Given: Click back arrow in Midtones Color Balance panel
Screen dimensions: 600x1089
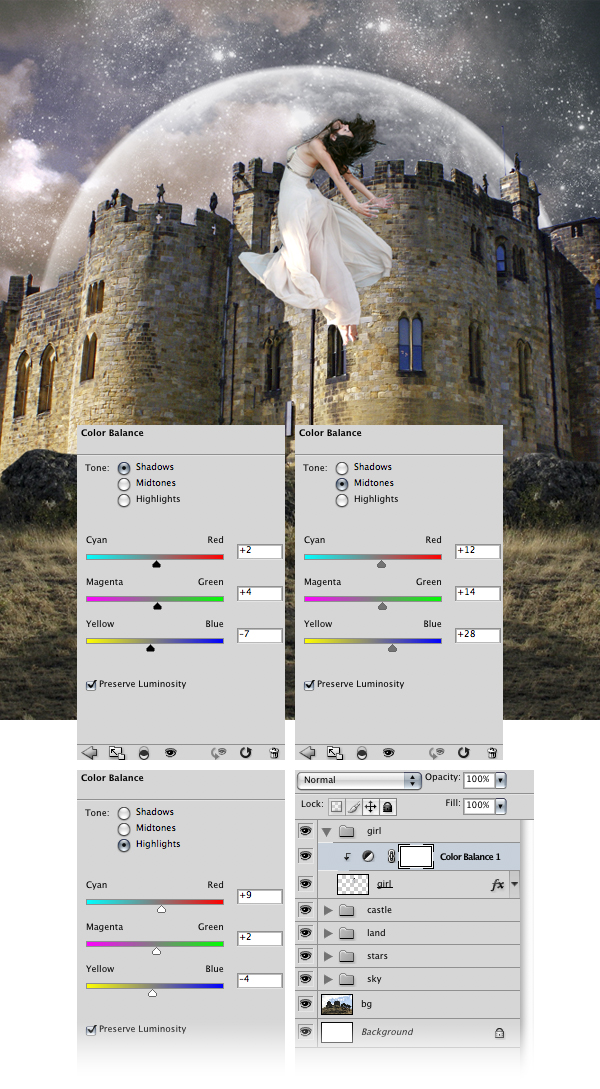Looking at the screenshot, I should point(308,752).
